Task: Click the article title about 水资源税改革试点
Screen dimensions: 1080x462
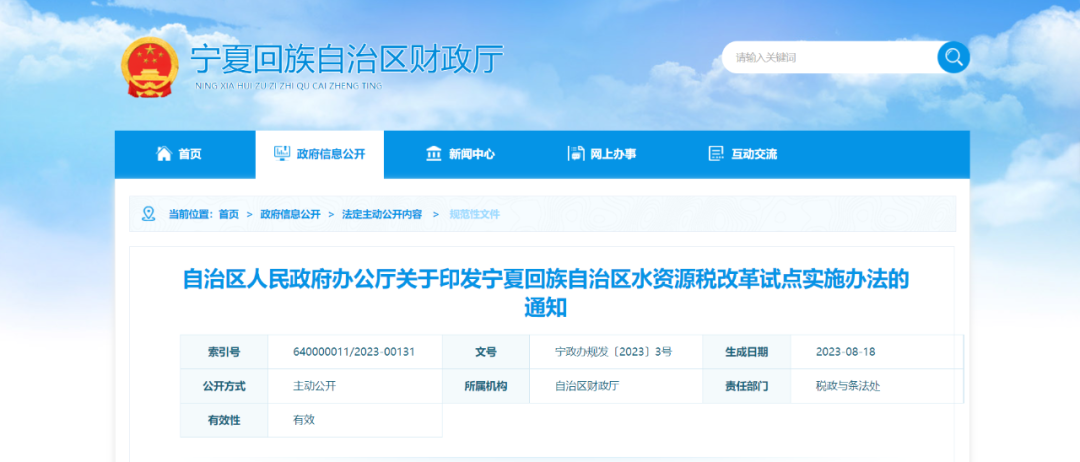Action: click(546, 293)
